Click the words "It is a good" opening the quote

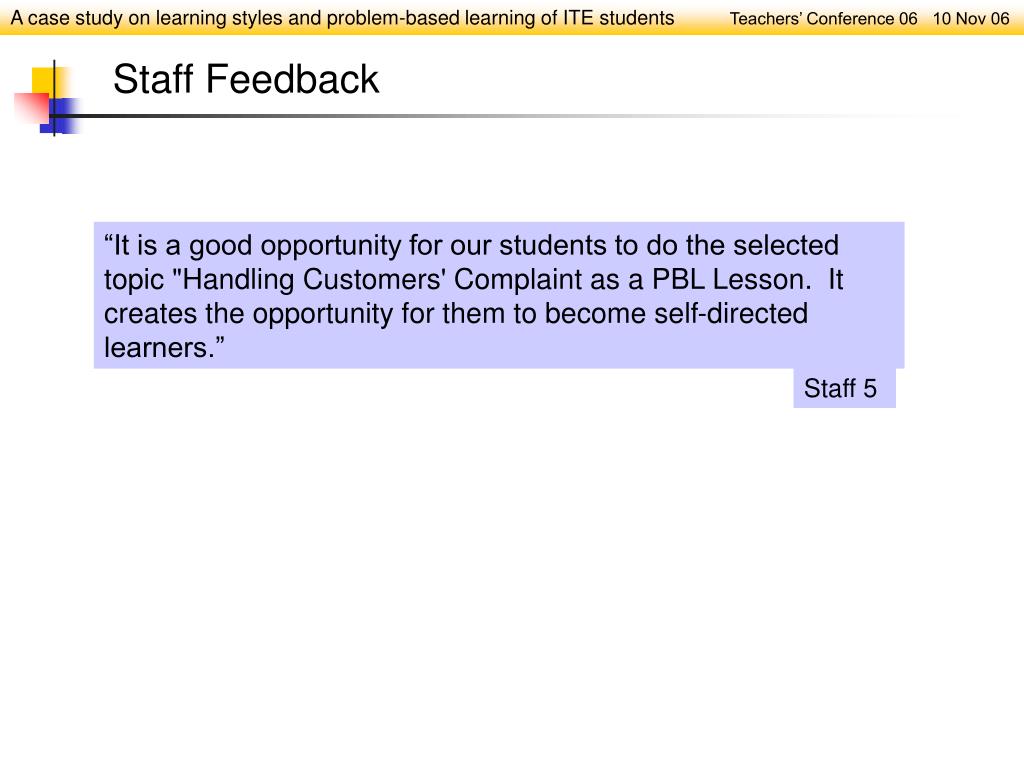[178, 246]
